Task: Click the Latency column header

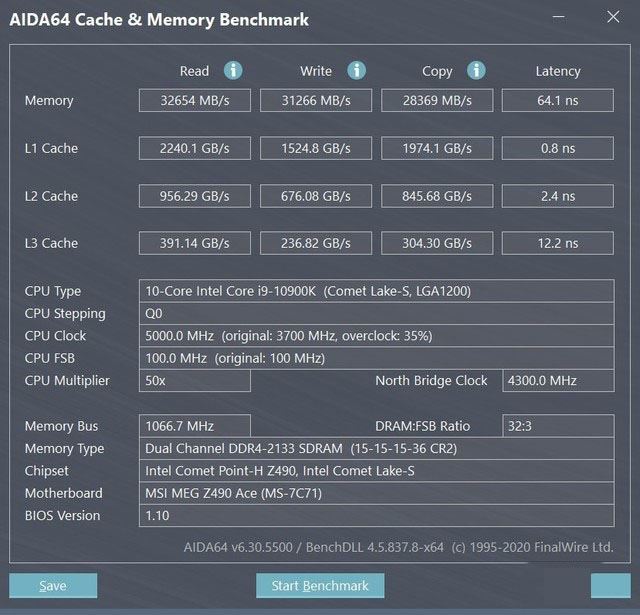Action: [558, 72]
